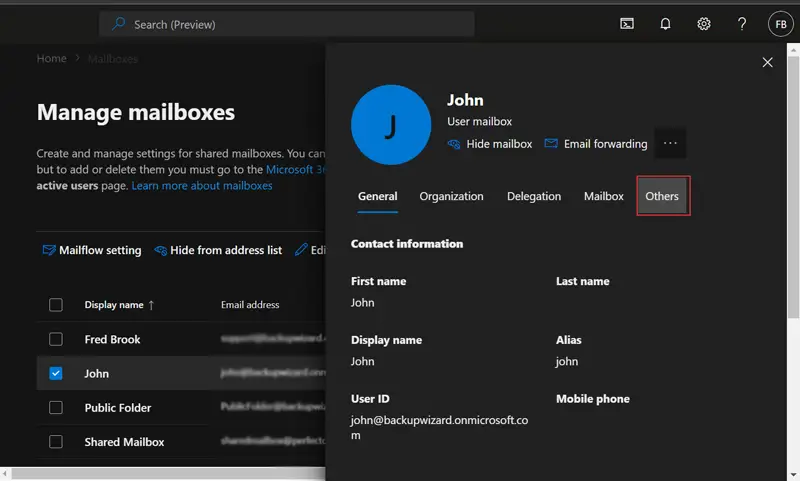This screenshot has height=481, width=800.
Task: Select the Public Folder checkbox
Action: [x=56, y=408]
